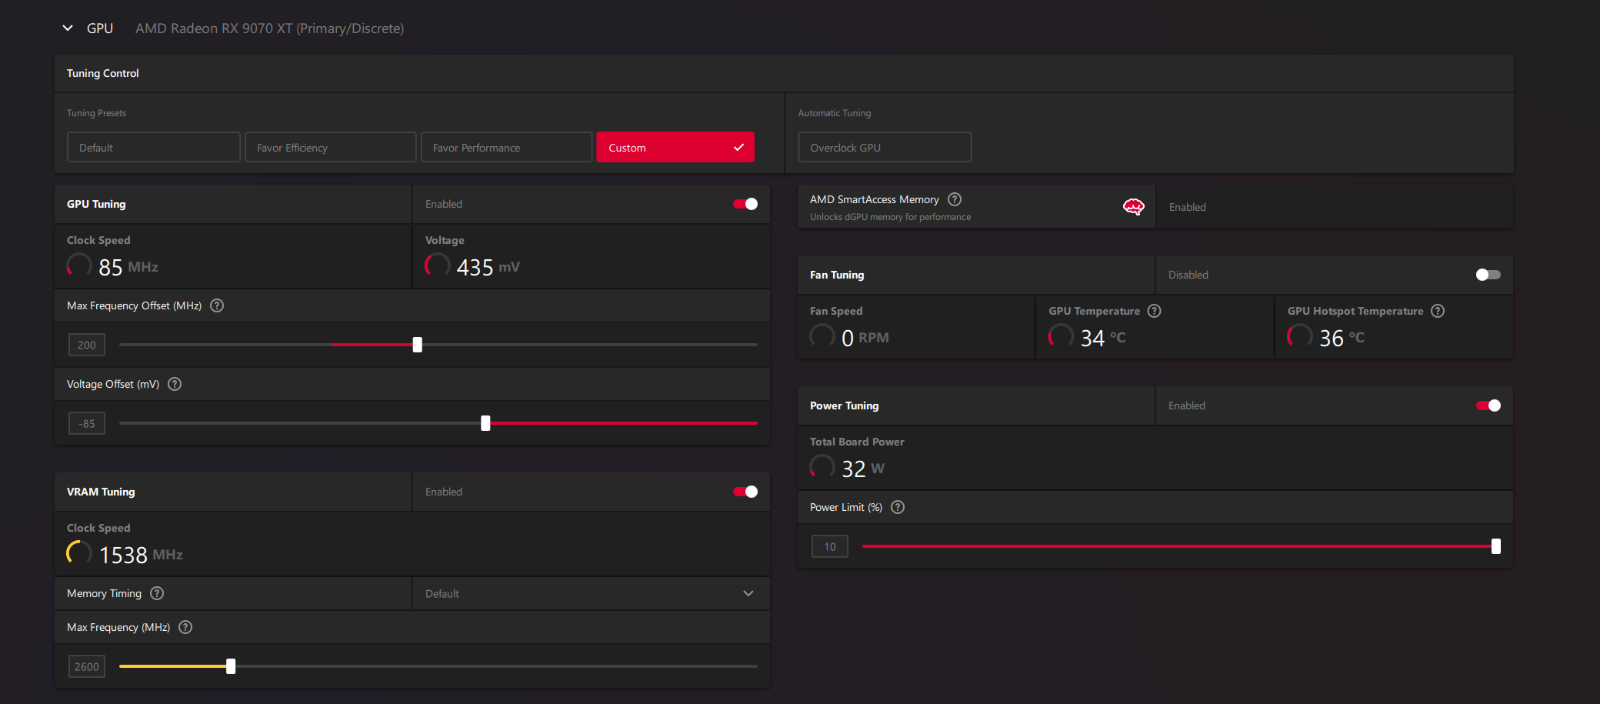Show help for AMD SmartAccess Memory
Image resolution: width=1600 pixels, height=704 pixels.
[x=955, y=199]
